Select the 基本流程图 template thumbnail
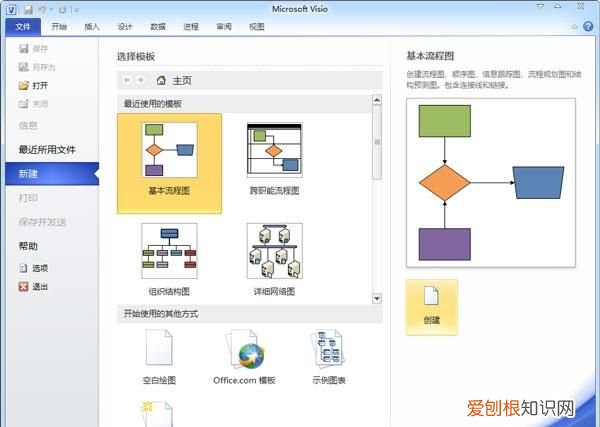This screenshot has width=600, height=427. 170,163
